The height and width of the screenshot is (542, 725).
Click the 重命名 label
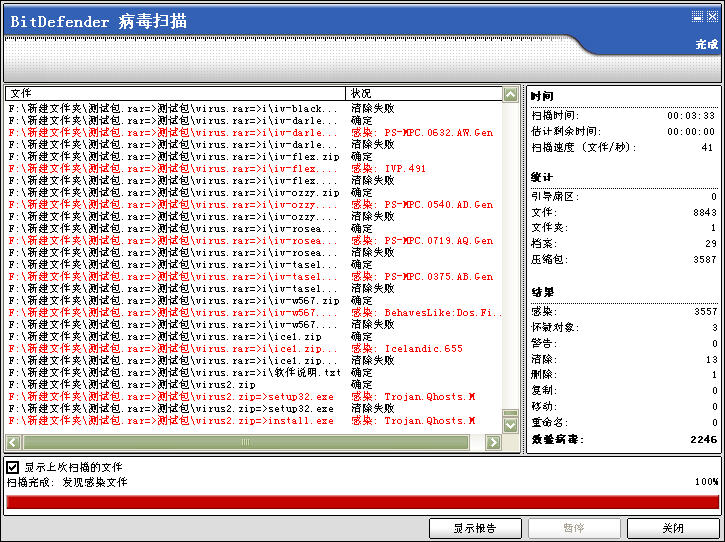(x=547, y=423)
